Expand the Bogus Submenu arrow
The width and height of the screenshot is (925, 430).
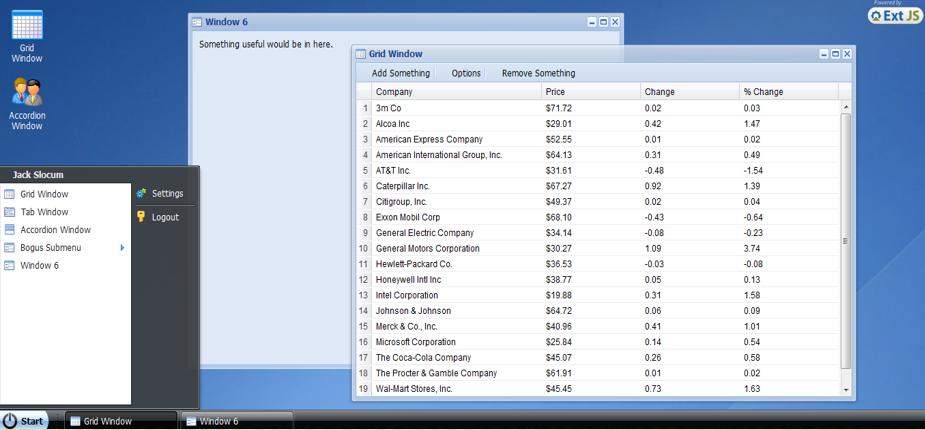[x=123, y=248]
